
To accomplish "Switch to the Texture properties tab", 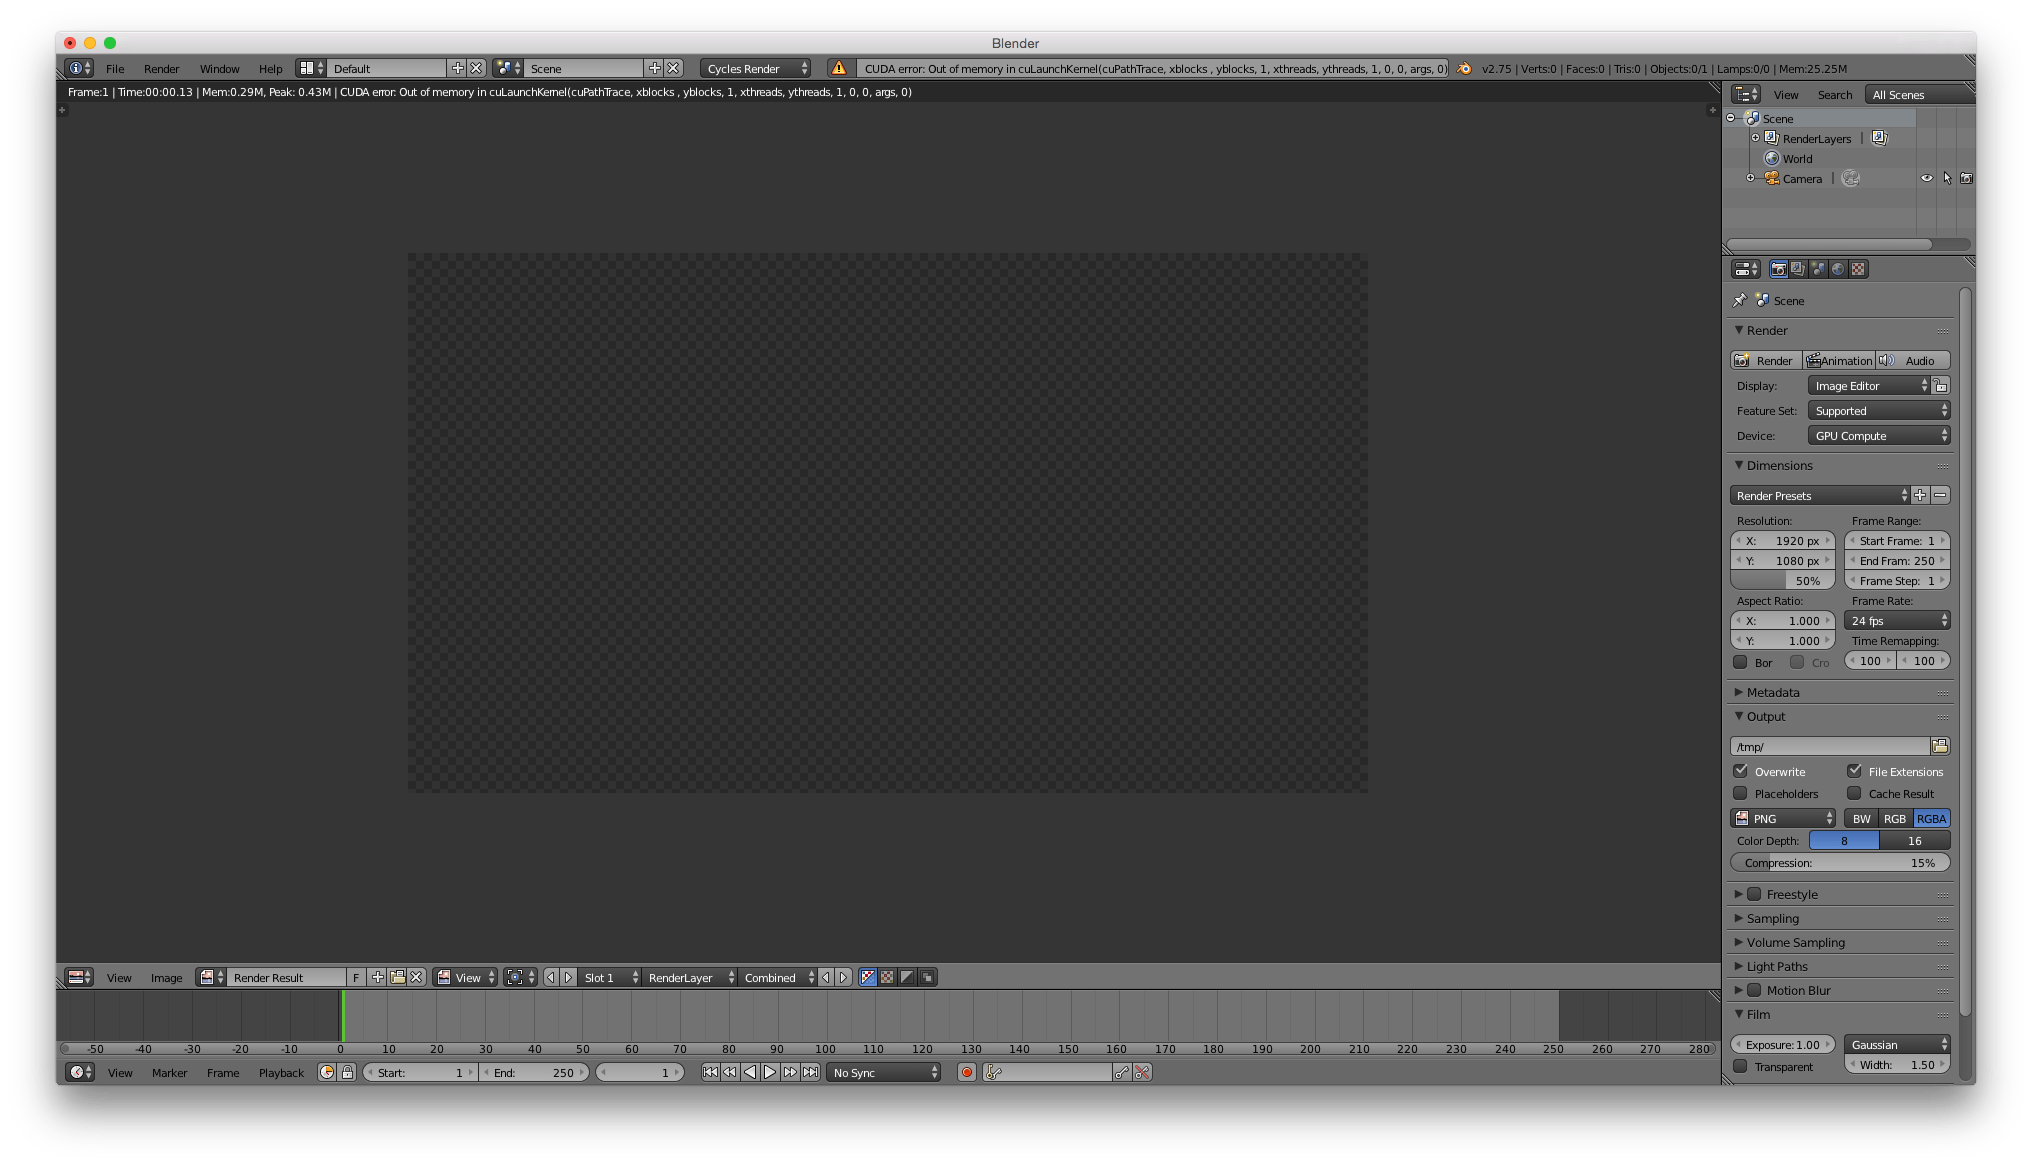I will click(x=1859, y=268).
